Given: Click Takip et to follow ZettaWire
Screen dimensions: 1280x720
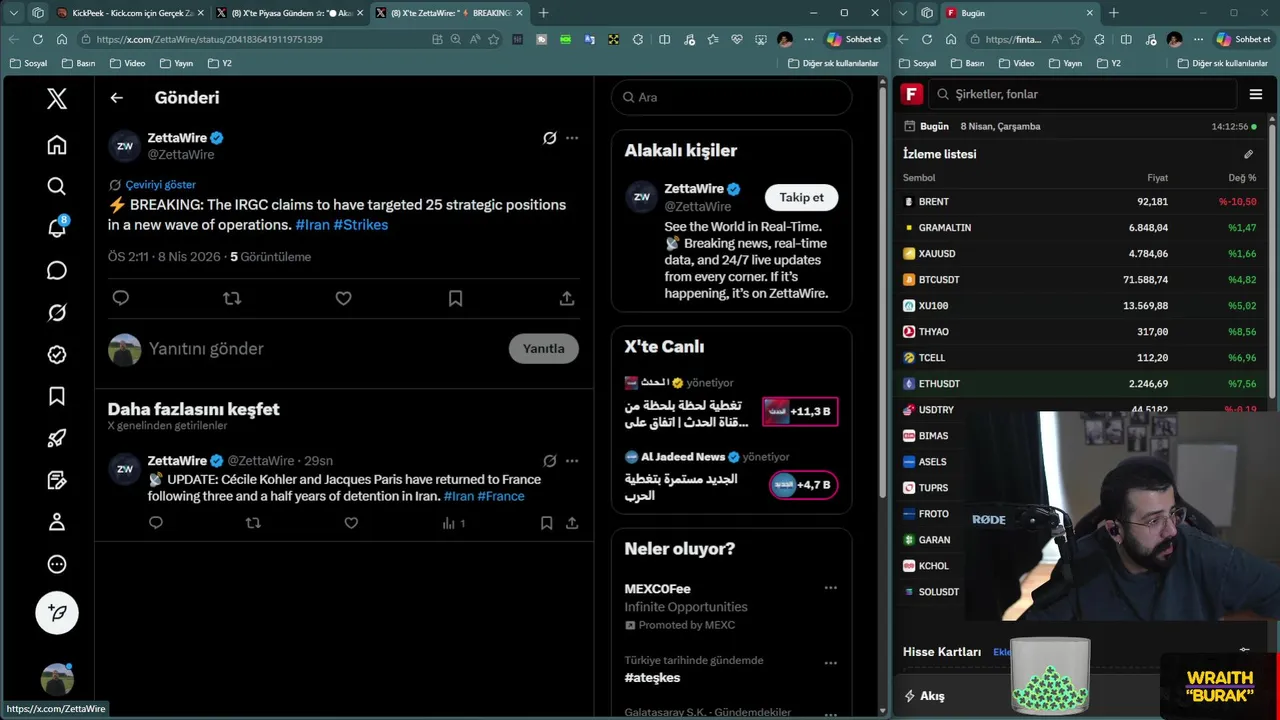Looking at the screenshot, I should click(801, 197).
